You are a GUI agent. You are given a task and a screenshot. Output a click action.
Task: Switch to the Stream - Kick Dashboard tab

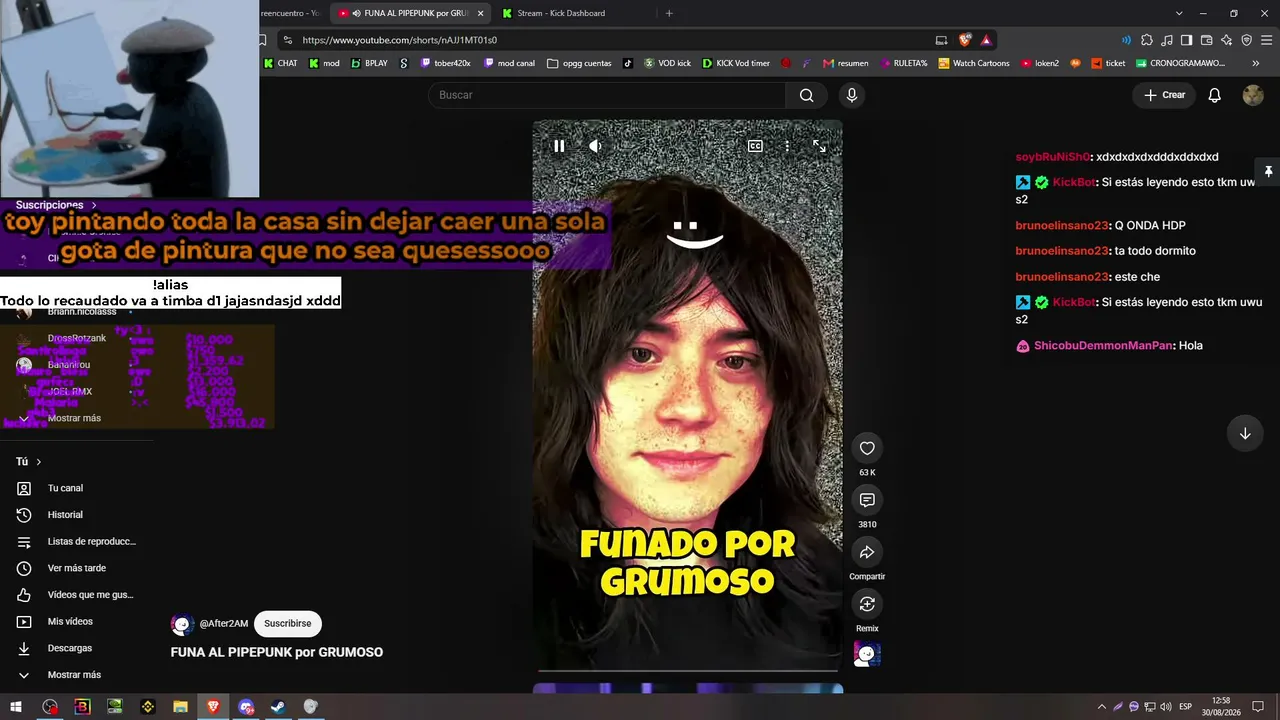[560, 13]
